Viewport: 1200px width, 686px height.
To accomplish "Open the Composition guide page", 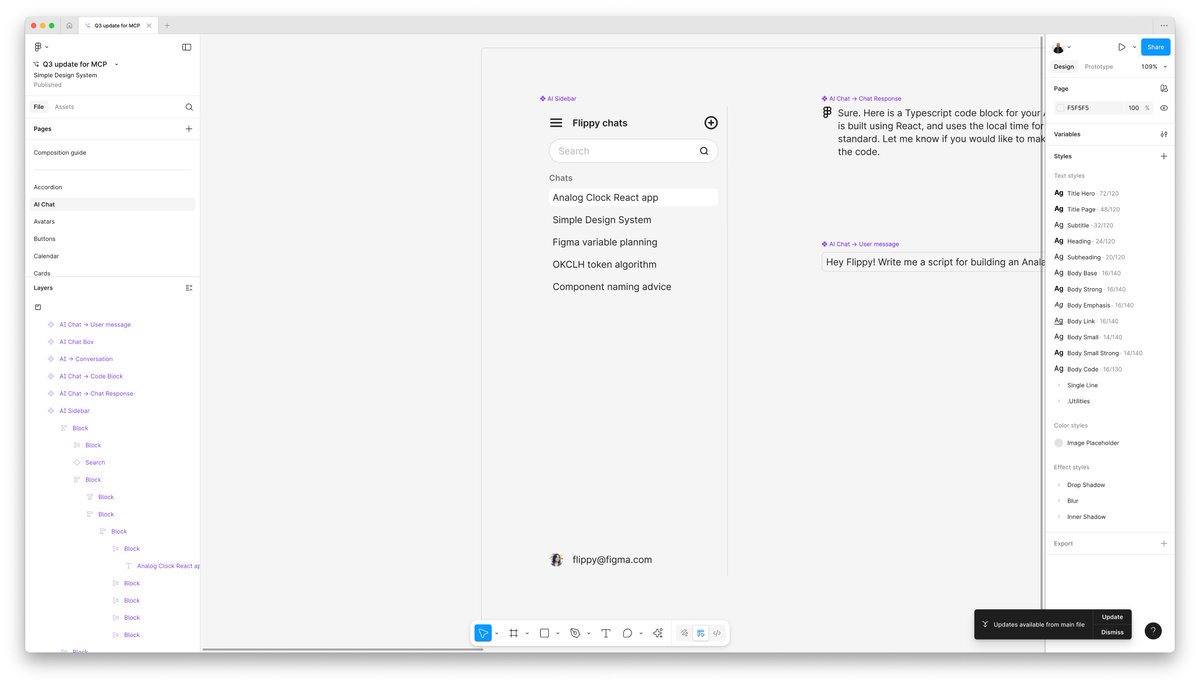I will [60, 153].
